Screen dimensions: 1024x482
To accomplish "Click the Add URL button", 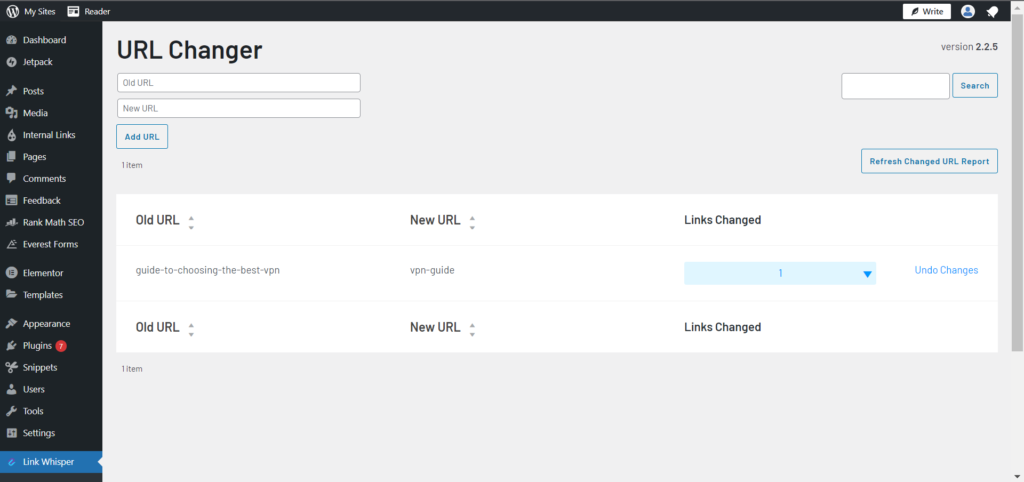I will point(142,137).
